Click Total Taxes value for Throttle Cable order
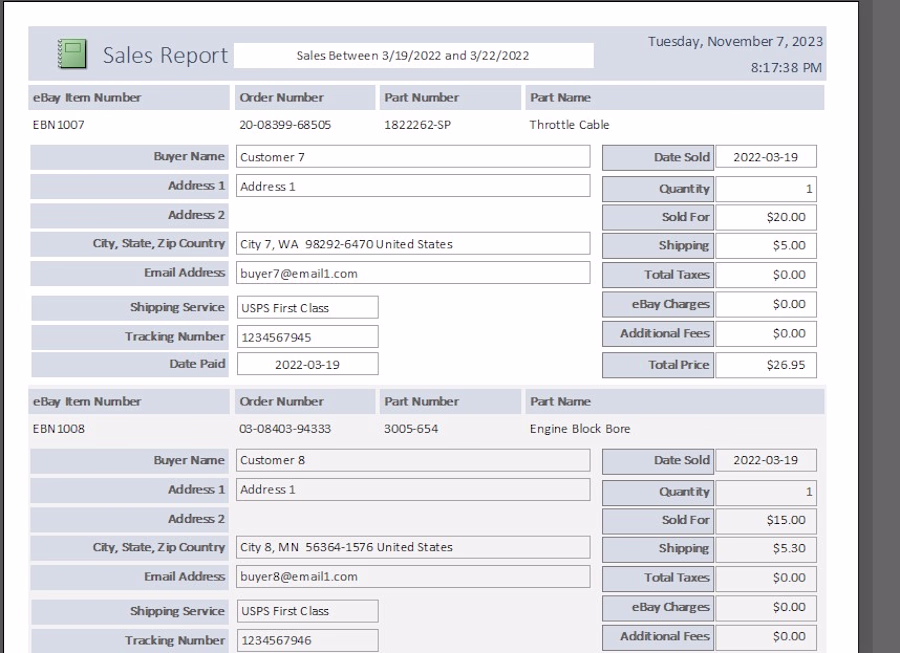 [766, 275]
